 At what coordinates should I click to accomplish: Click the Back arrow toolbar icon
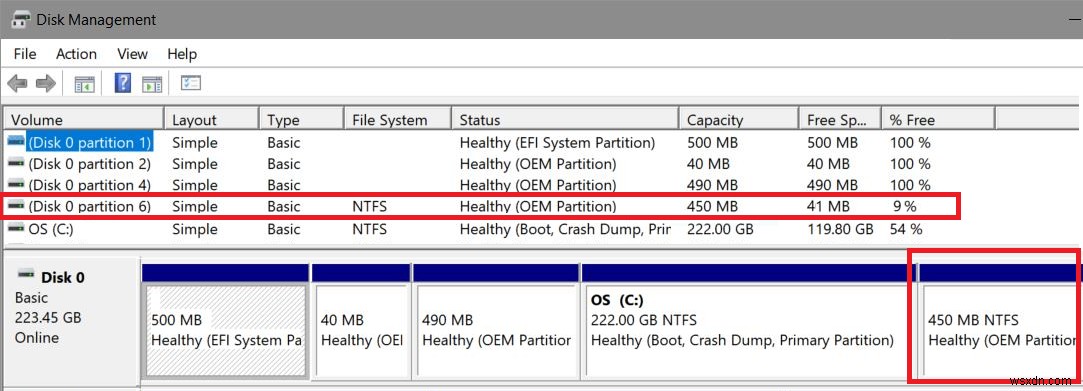[x=16, y=84]
